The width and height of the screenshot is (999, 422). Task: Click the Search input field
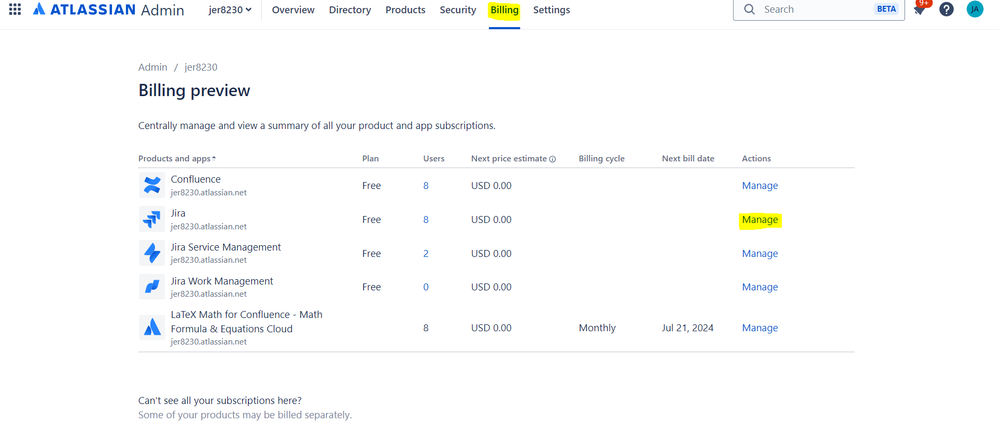pyautogui.click(x=819, y=10)
